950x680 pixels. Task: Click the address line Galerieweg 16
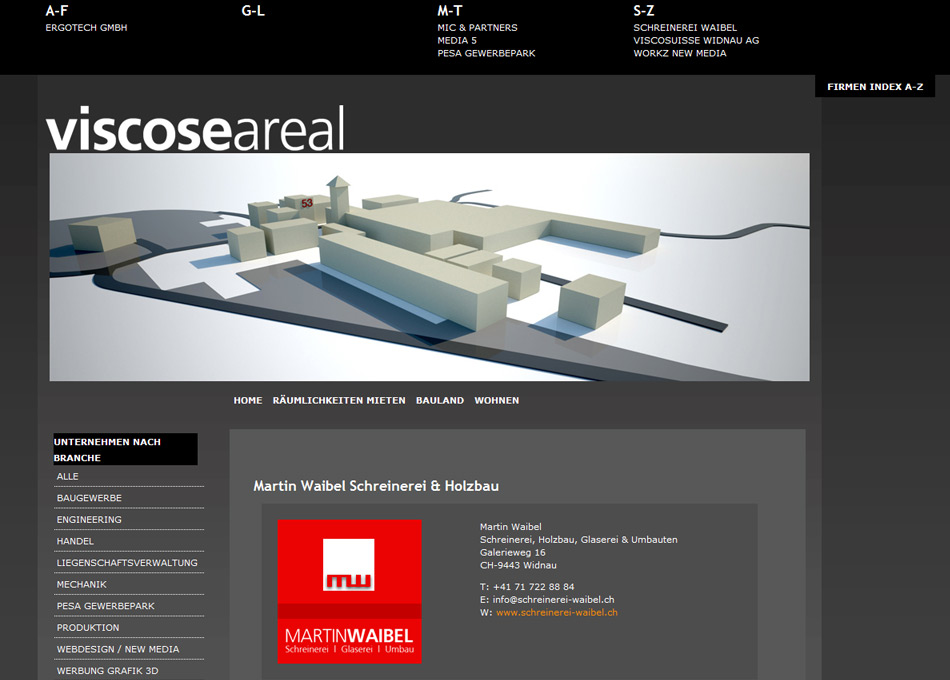(513, 553)
